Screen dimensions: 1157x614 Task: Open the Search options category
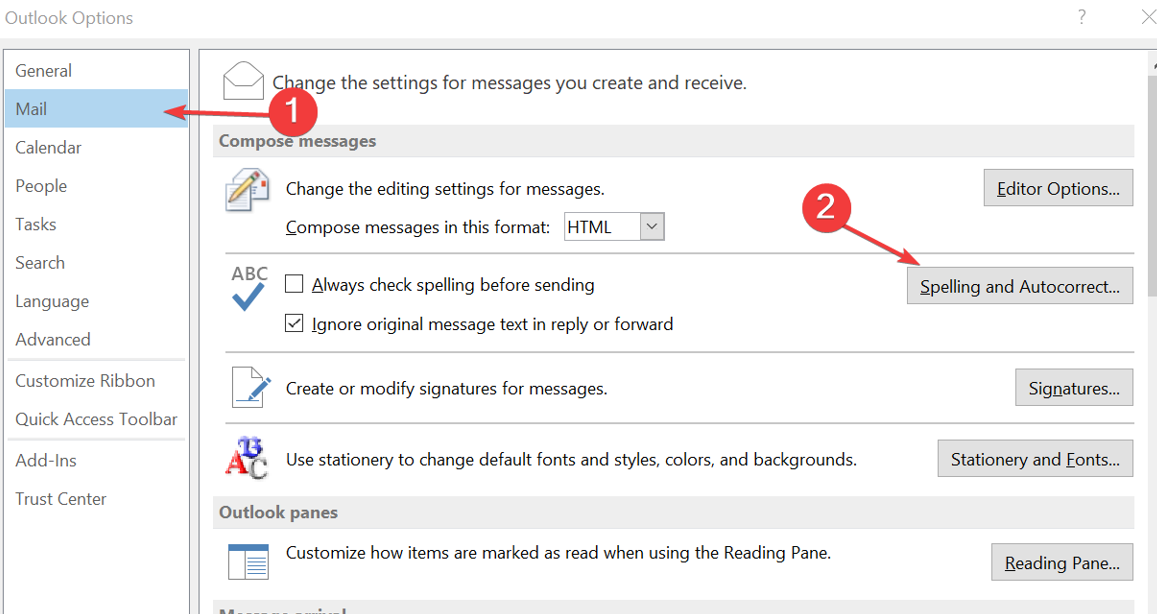[96, 263]
